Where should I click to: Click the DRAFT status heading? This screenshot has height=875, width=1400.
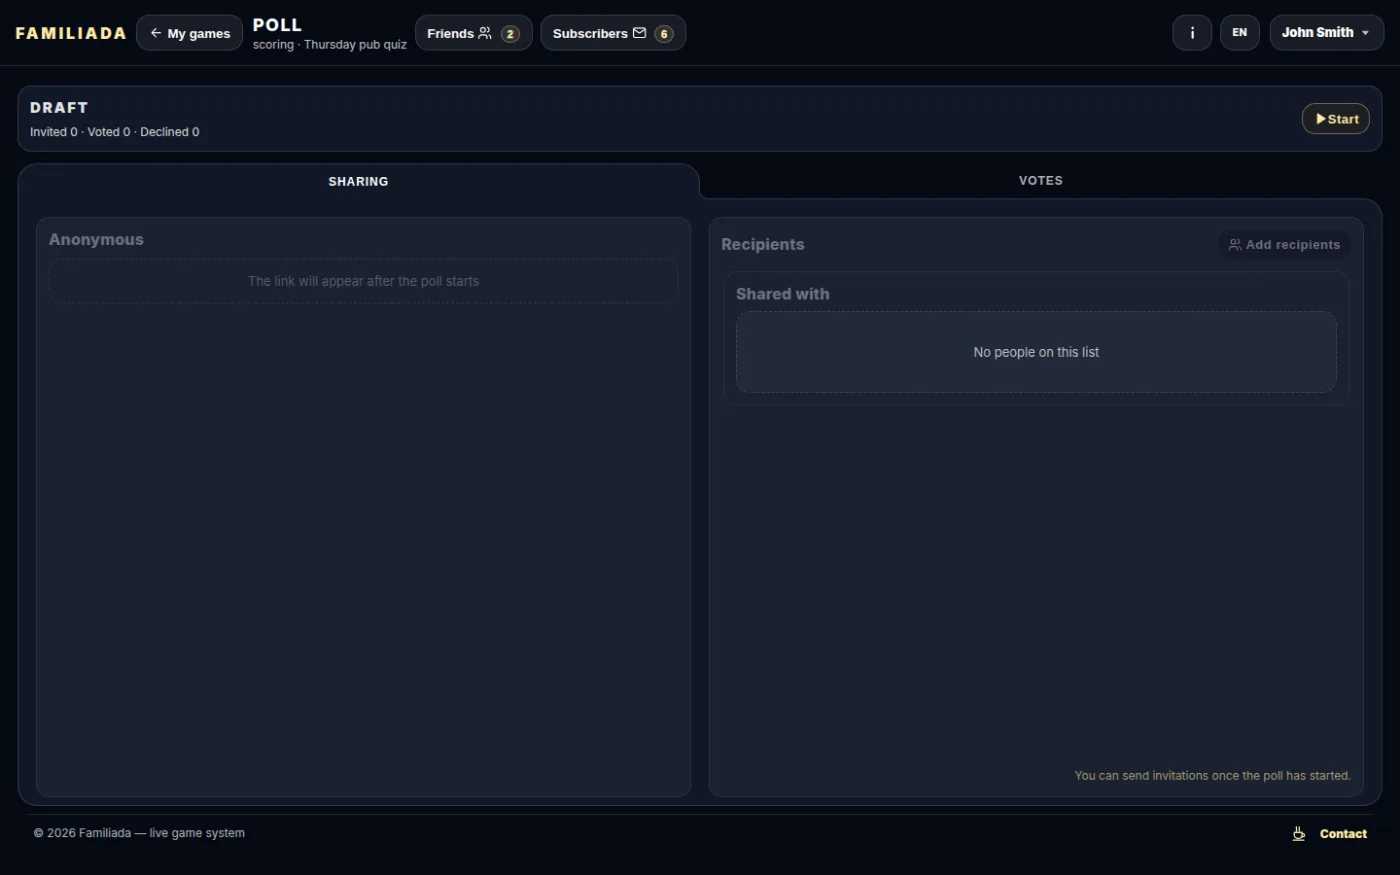coord(59,108)
